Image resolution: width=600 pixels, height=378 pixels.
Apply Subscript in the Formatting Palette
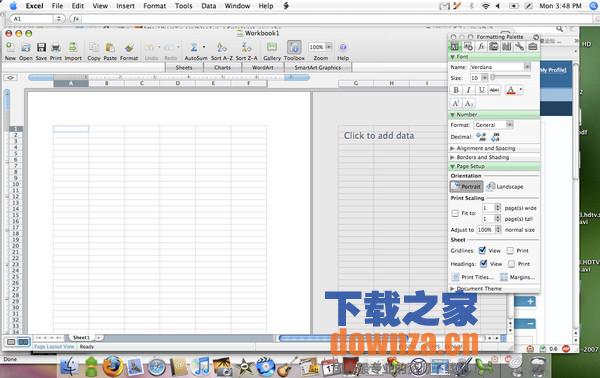(x=469, y=103)
